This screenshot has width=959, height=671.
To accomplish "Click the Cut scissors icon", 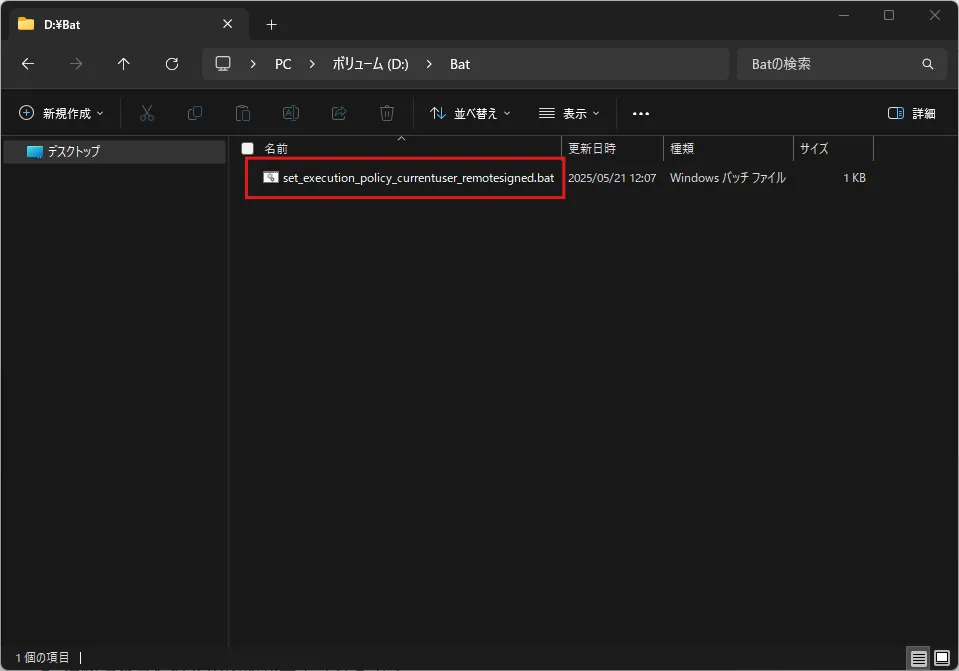I will pyautogui.click(x=147, y=113).
